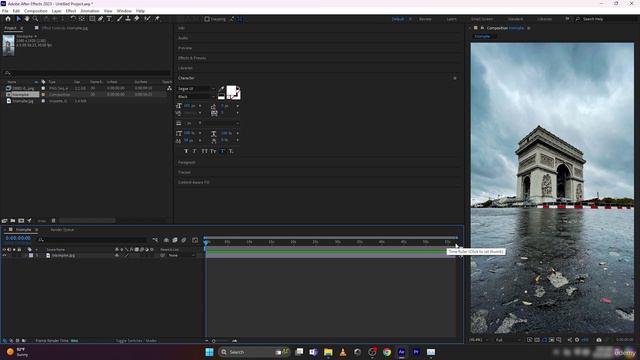Open the layer's Parent None dropdown

pyautogui.click(x=181, y=256)
